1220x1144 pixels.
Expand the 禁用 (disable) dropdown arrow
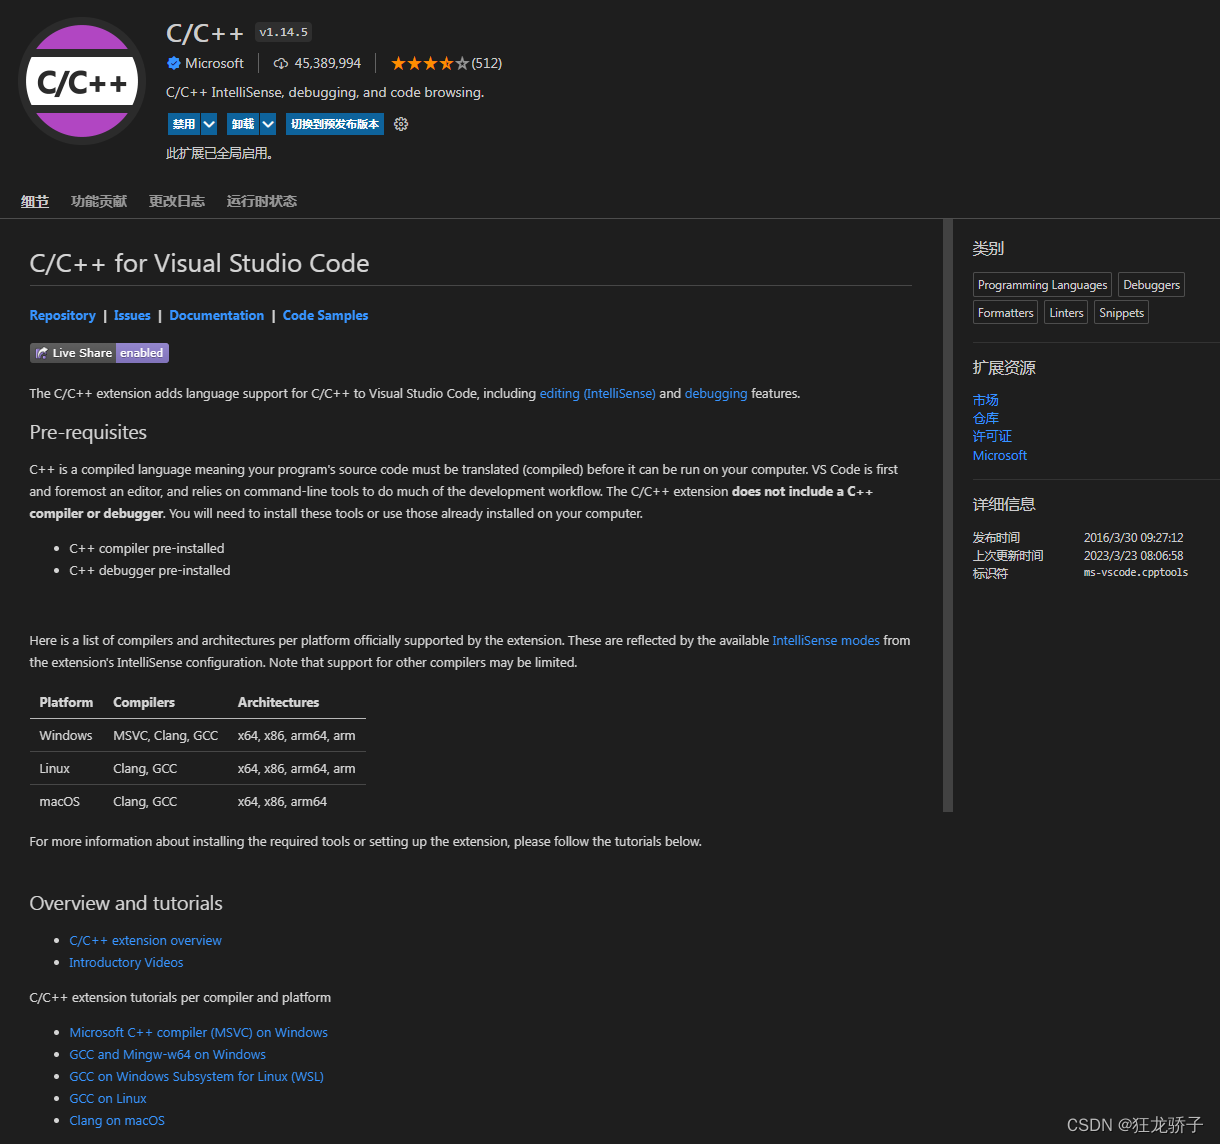tap(209, 124)
